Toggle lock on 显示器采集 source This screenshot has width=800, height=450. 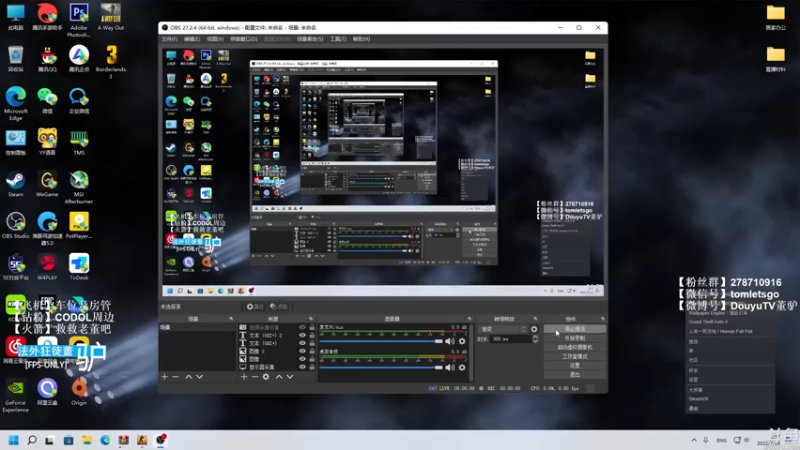click(312, 366)
